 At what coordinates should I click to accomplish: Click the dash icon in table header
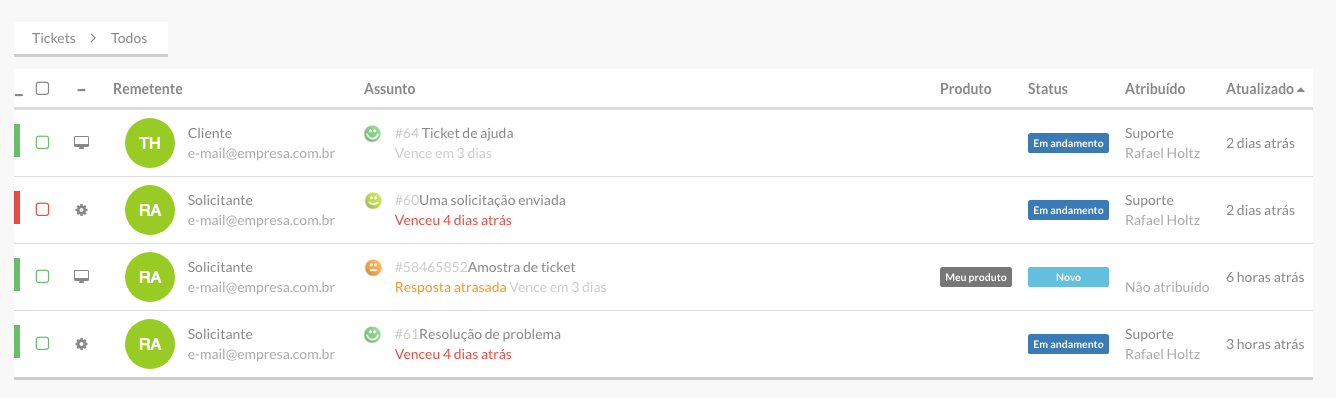(82, 90)
